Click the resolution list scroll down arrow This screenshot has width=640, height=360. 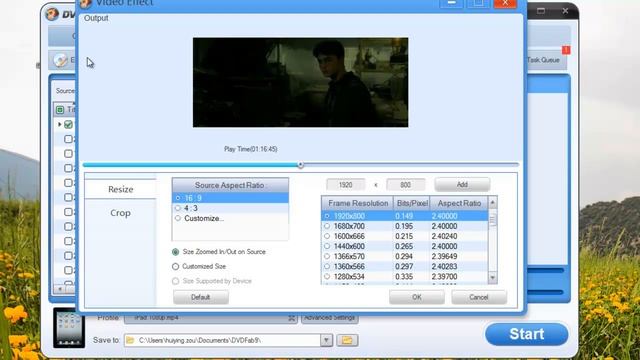493,278
